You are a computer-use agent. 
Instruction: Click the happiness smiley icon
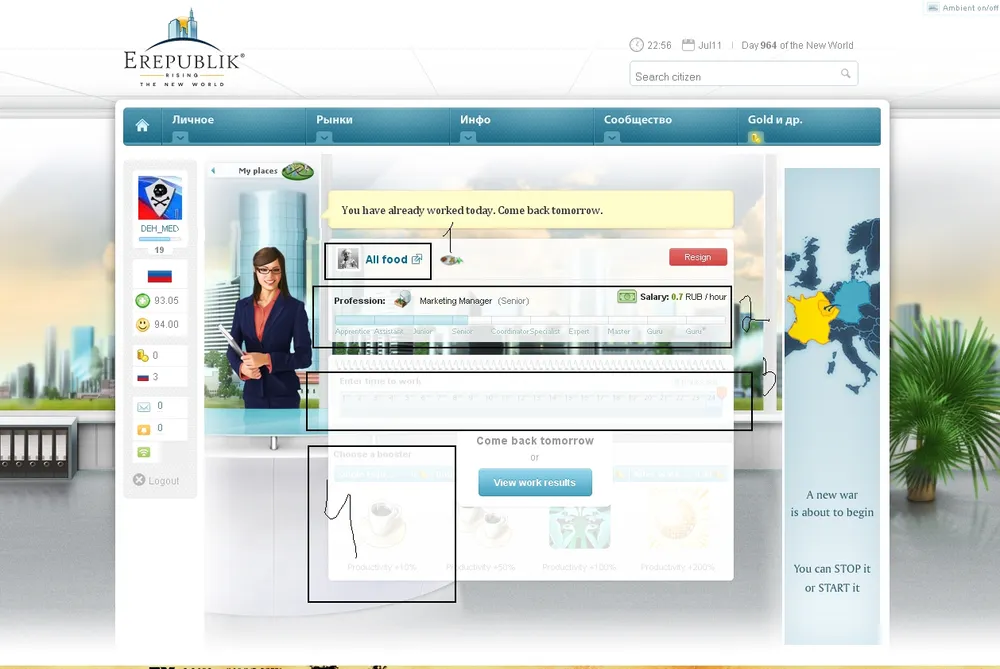coord(143,325)
